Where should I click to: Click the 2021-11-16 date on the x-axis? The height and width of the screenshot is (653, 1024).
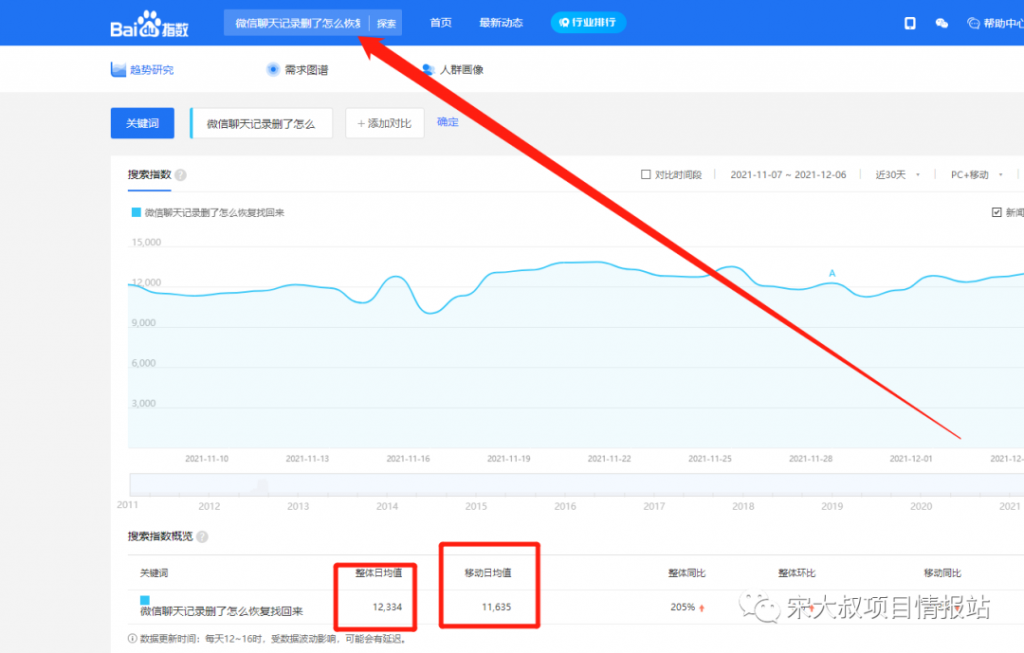coord(408,459)
